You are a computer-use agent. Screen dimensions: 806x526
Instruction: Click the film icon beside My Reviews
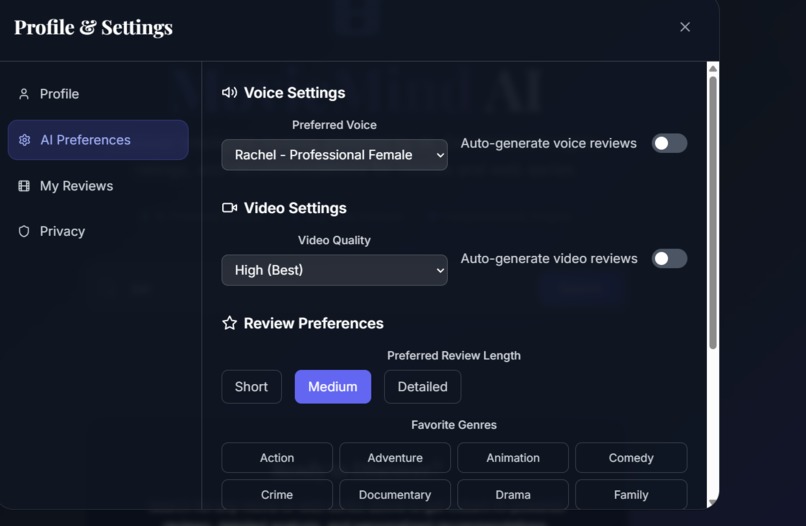click(x=24, y=186)
